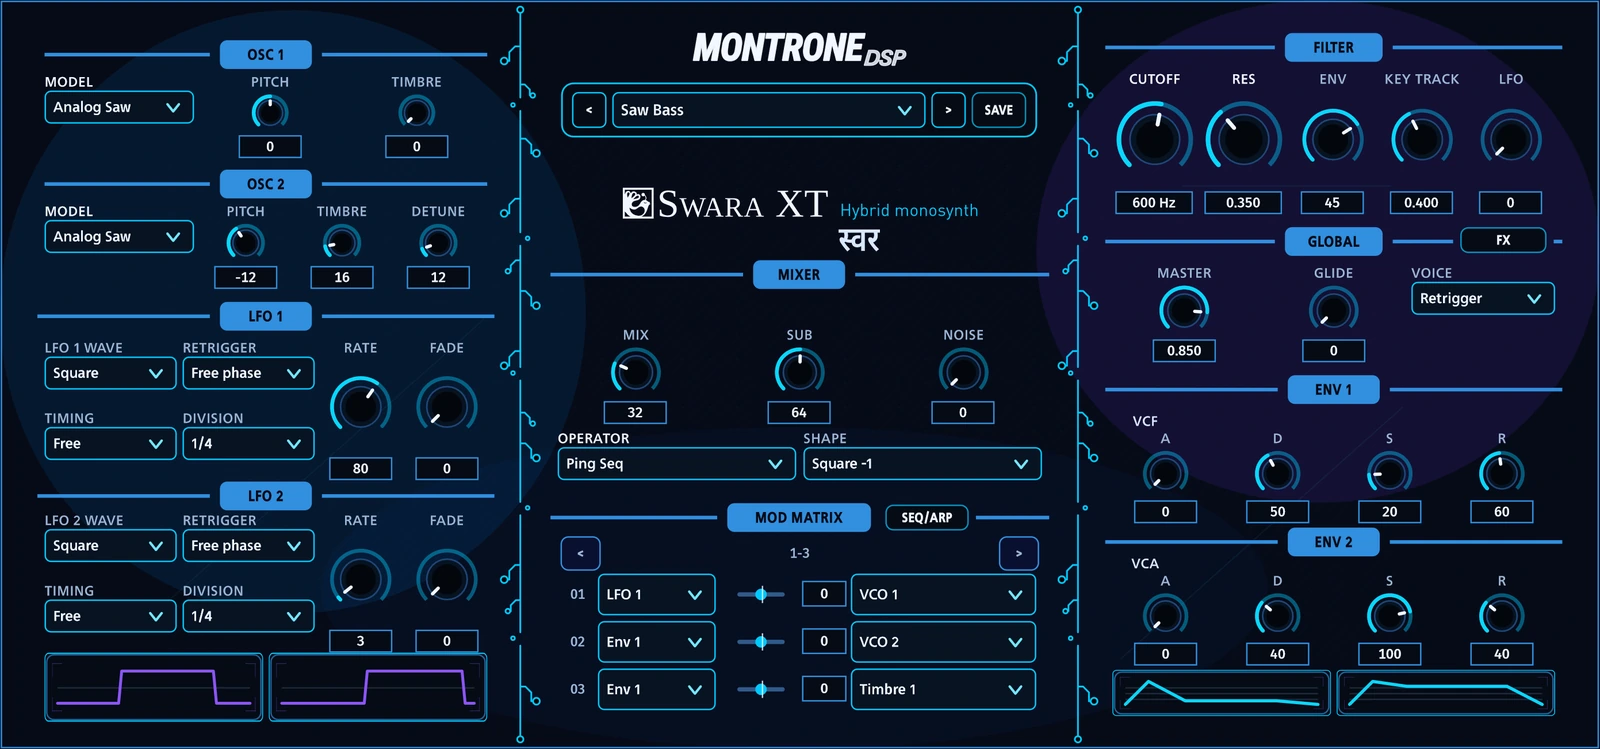1600x749 pixels.
Task: Click the mod row 02 amount slider
Action: click(761, 642)
